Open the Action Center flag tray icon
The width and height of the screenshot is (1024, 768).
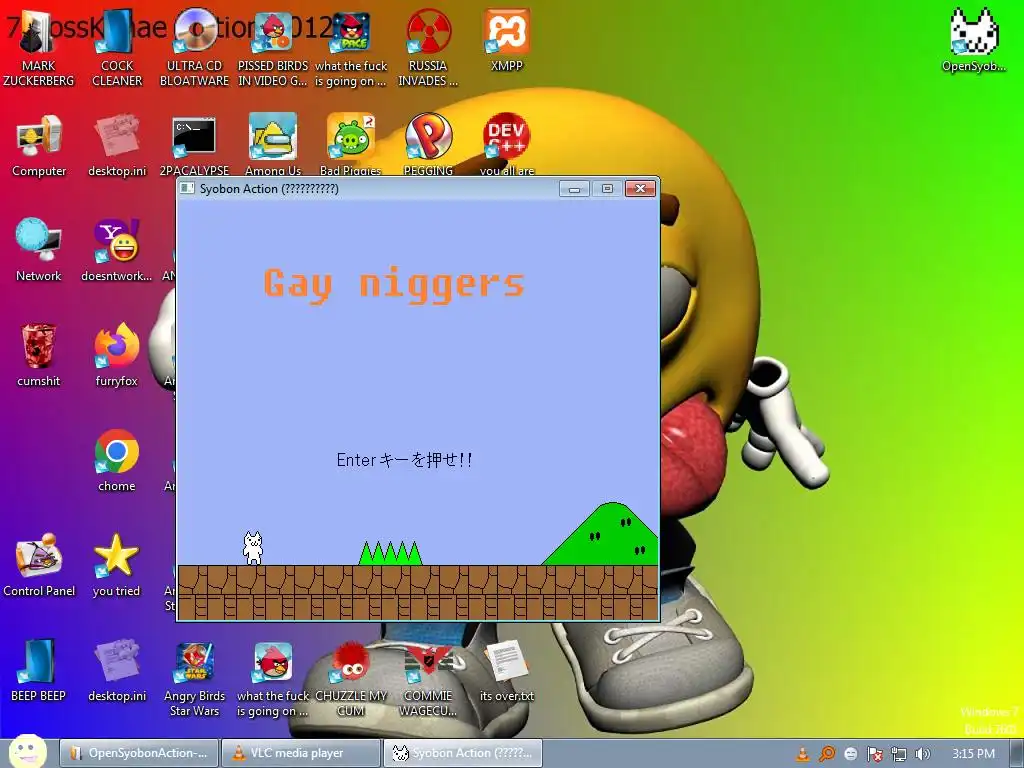tap(874, 754)
